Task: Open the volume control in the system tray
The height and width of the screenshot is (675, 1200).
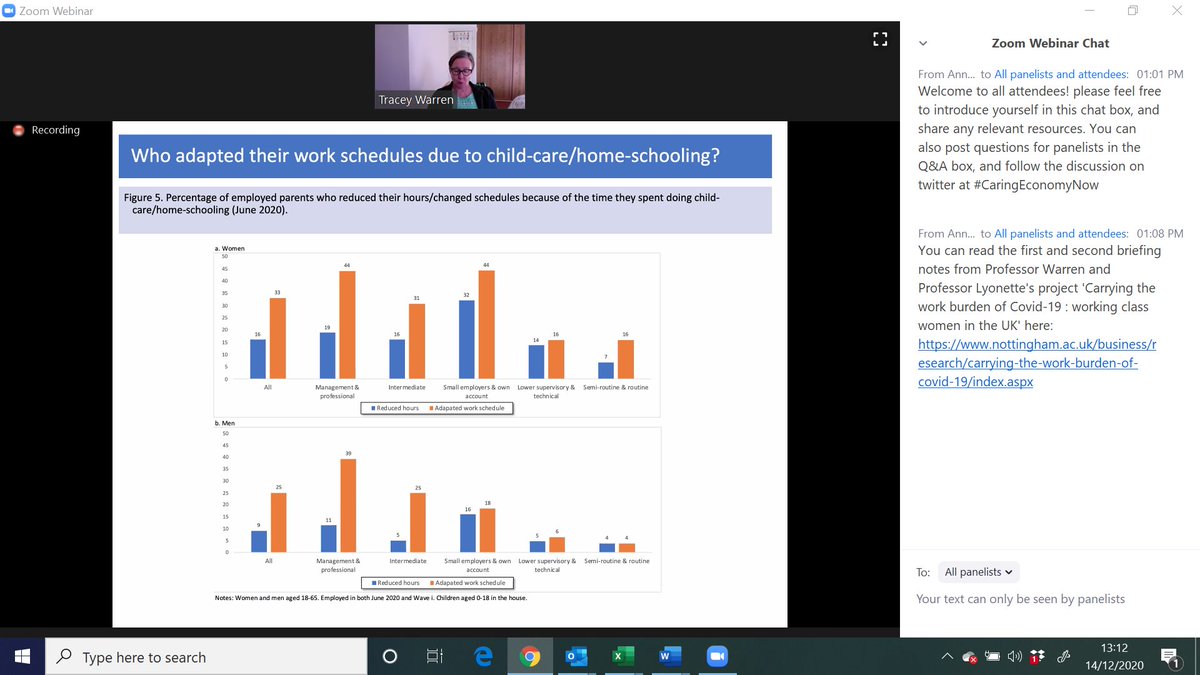Action: tap(1014, 657)
